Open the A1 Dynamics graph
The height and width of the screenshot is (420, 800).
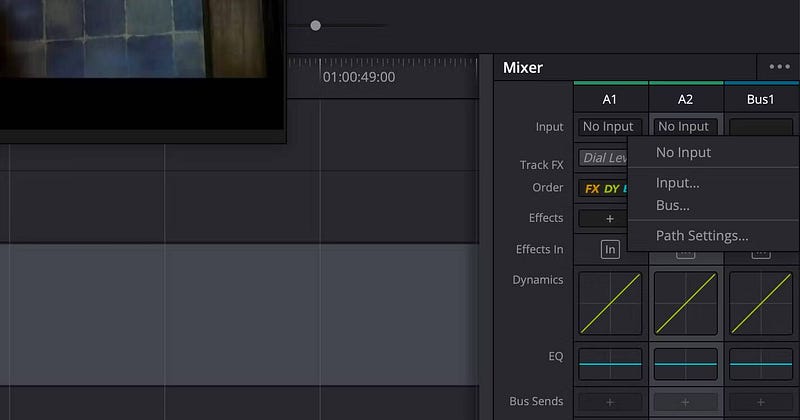[x=610, y=303]
